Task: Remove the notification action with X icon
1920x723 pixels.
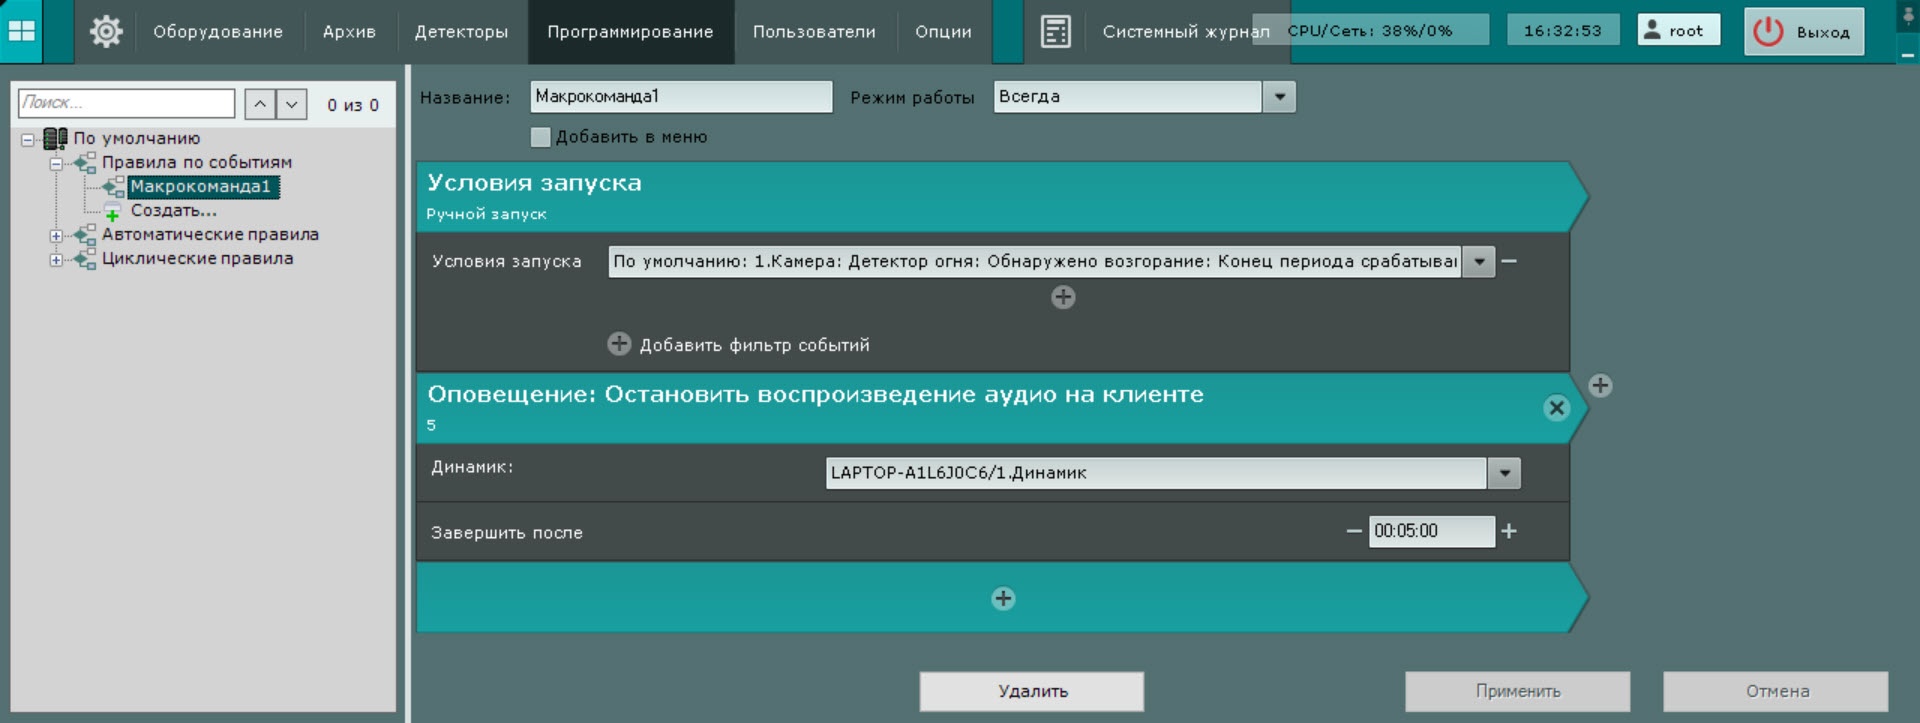Action: [x=1556, y=408]
